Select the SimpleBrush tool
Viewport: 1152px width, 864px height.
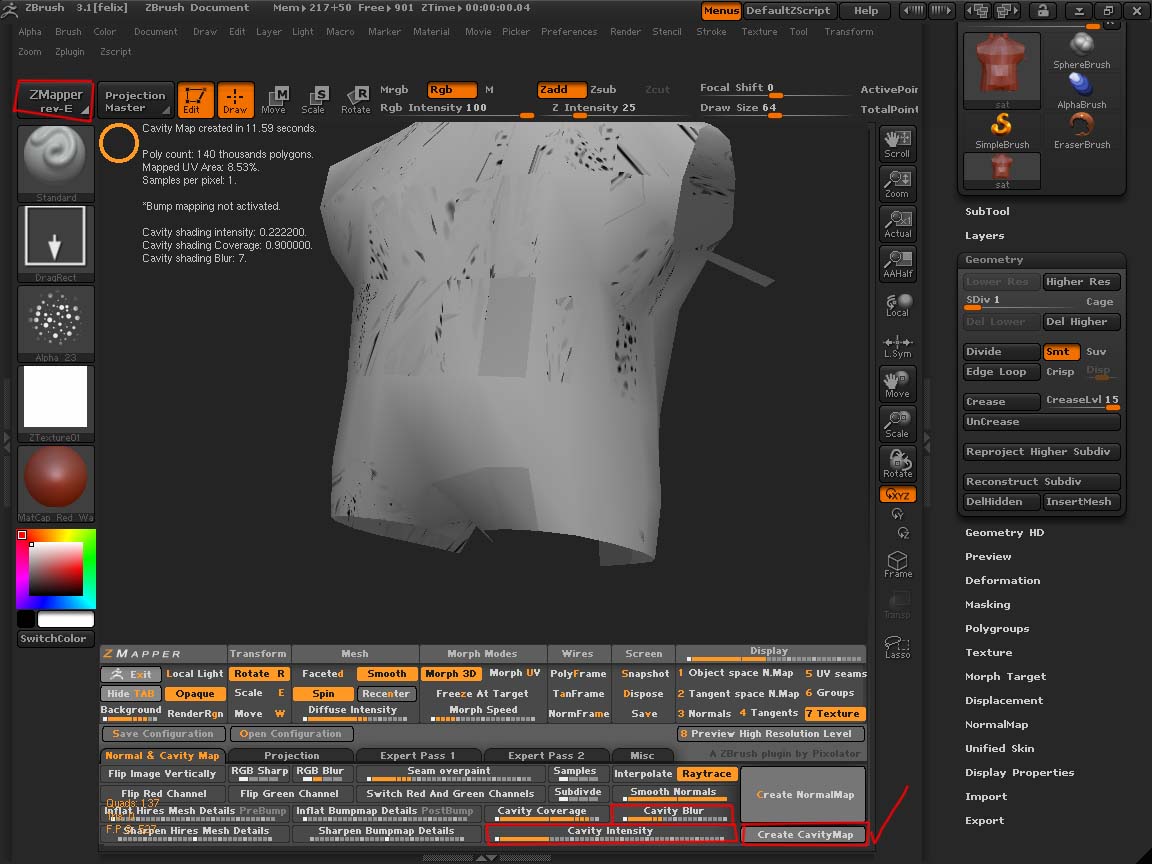pyautogui.click(x=1001, y=131)
